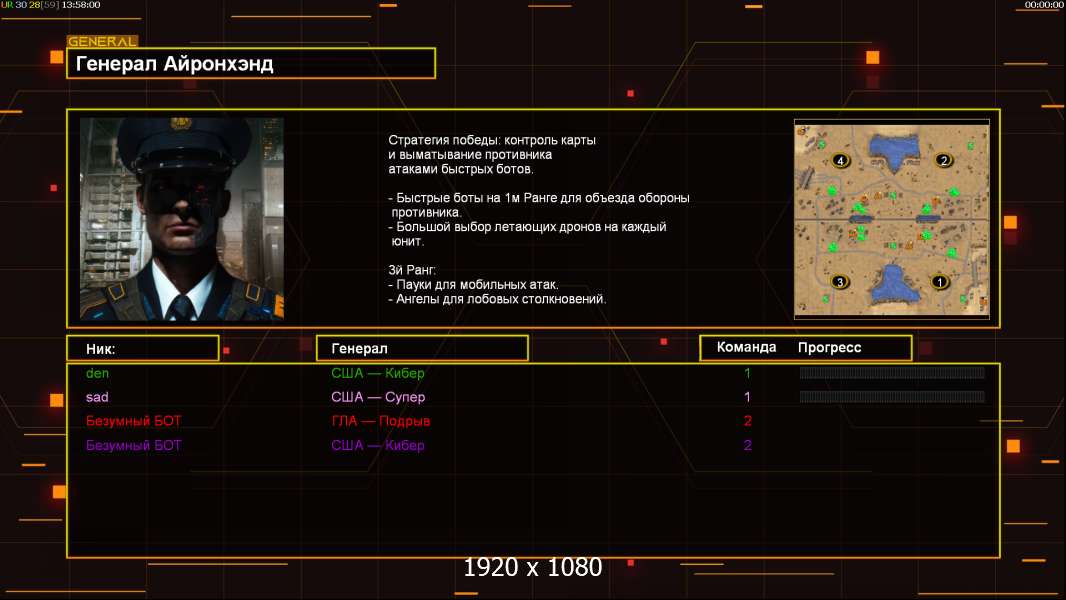Click team number 2 in red bot's row
The width and height of the screenshot is (1066, 600).
747,421
